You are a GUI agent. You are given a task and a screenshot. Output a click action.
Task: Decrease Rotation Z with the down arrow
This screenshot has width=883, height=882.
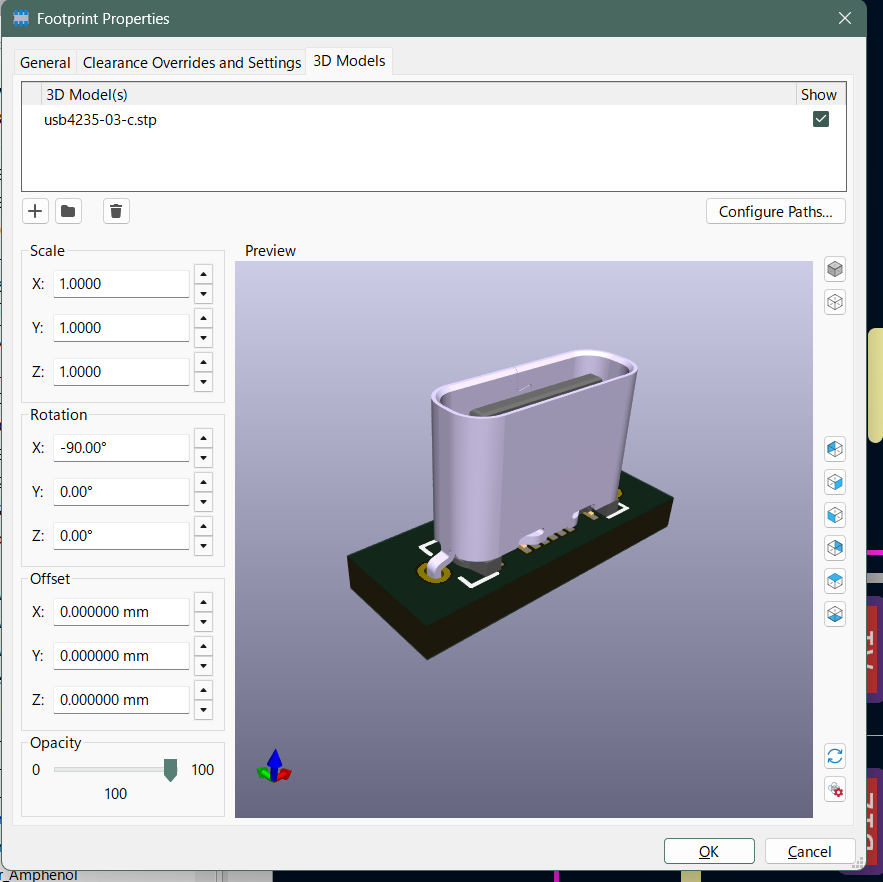click(x=203, y=546)
